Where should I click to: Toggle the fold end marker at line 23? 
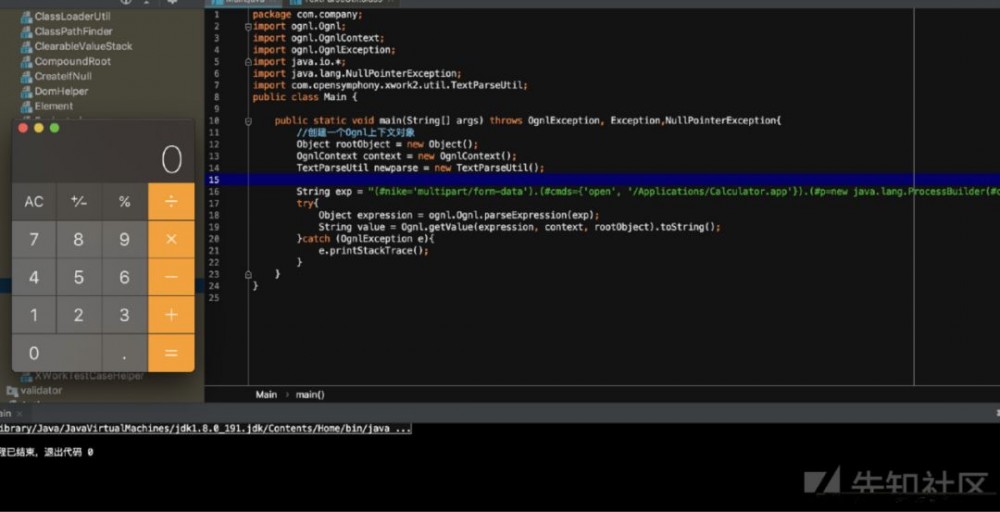tap(248, 274)
